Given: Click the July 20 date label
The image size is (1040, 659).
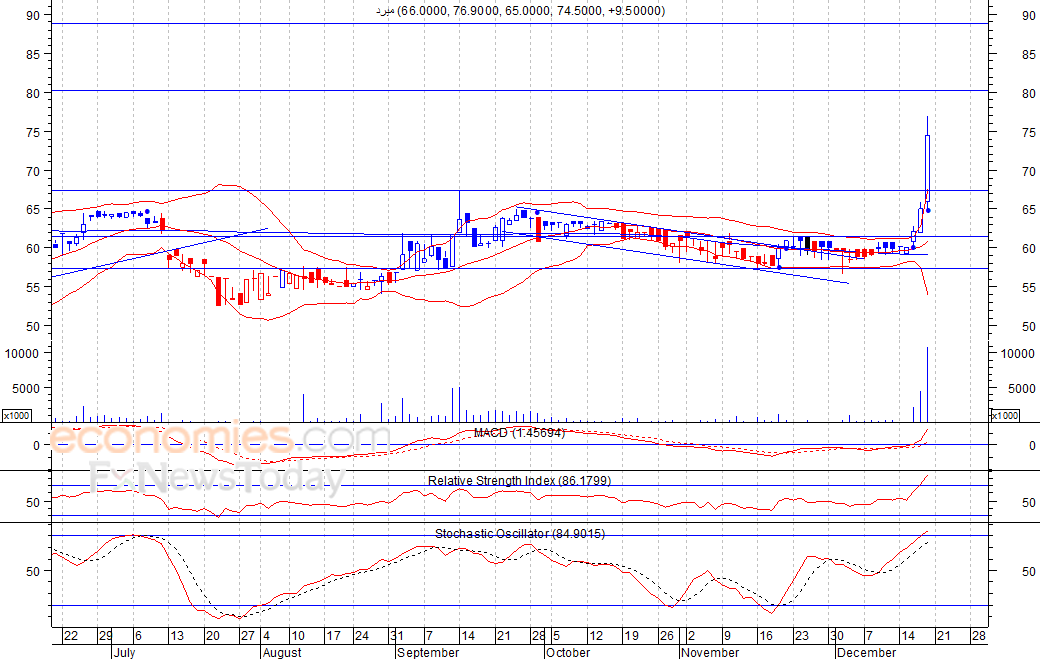Looking at the screenshot, I should click(212, 636).
